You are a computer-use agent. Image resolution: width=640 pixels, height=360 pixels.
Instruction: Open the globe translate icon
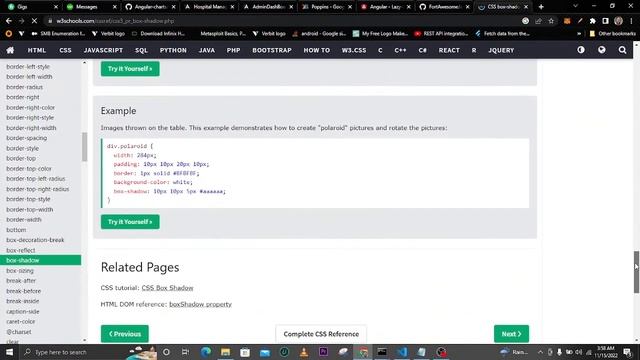click(602, 50)
